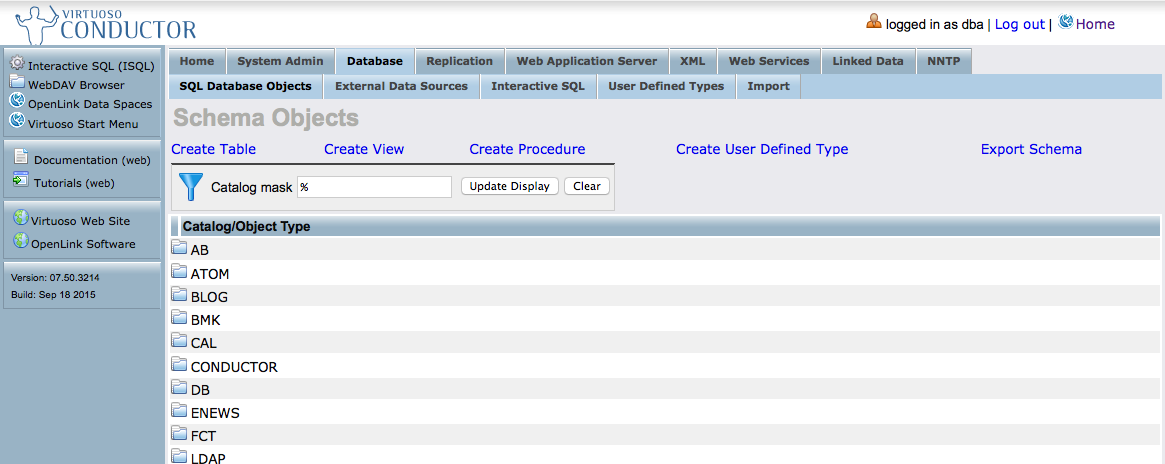Screen dimensions: 1165x464
Task: Click the Export Schema link
Action: click(x=1031, y=149)
